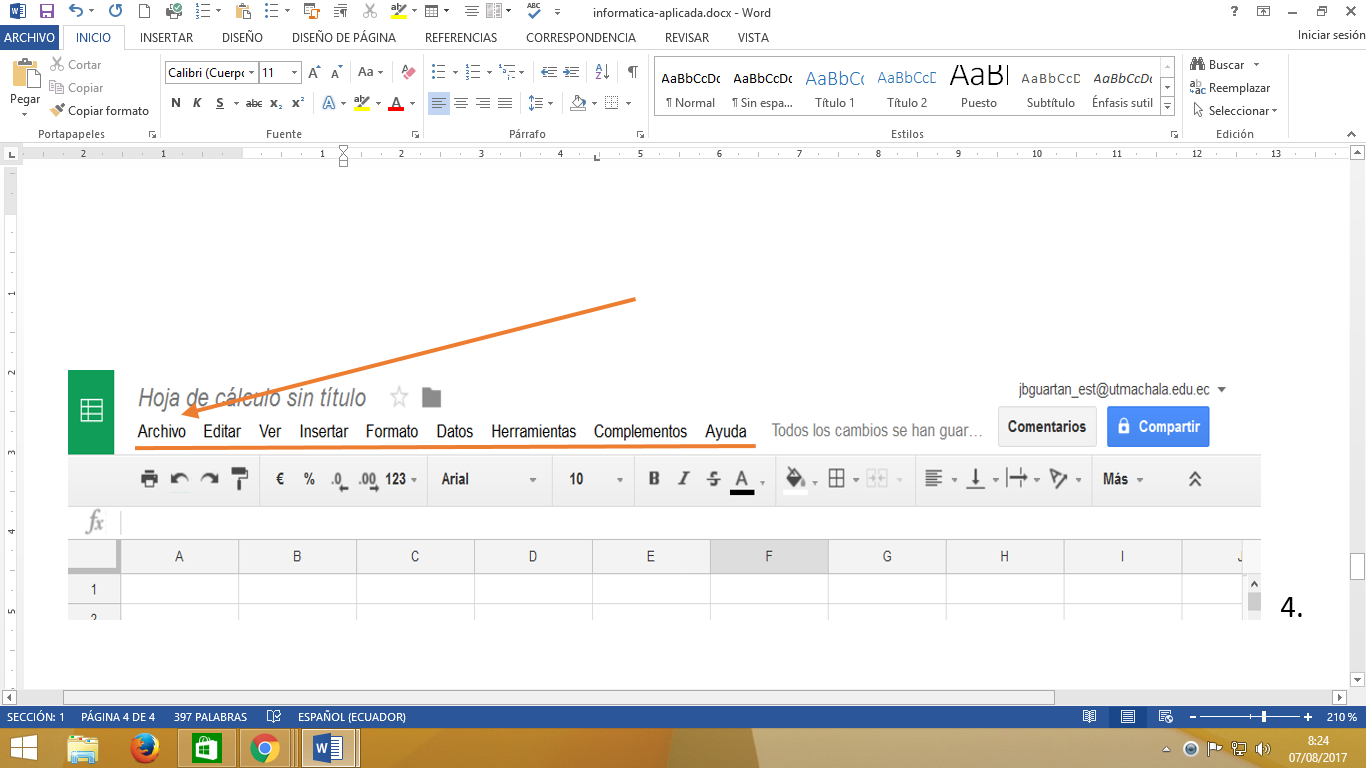Open the Arial font dropdown in Sheets

(x=470, y=479)
